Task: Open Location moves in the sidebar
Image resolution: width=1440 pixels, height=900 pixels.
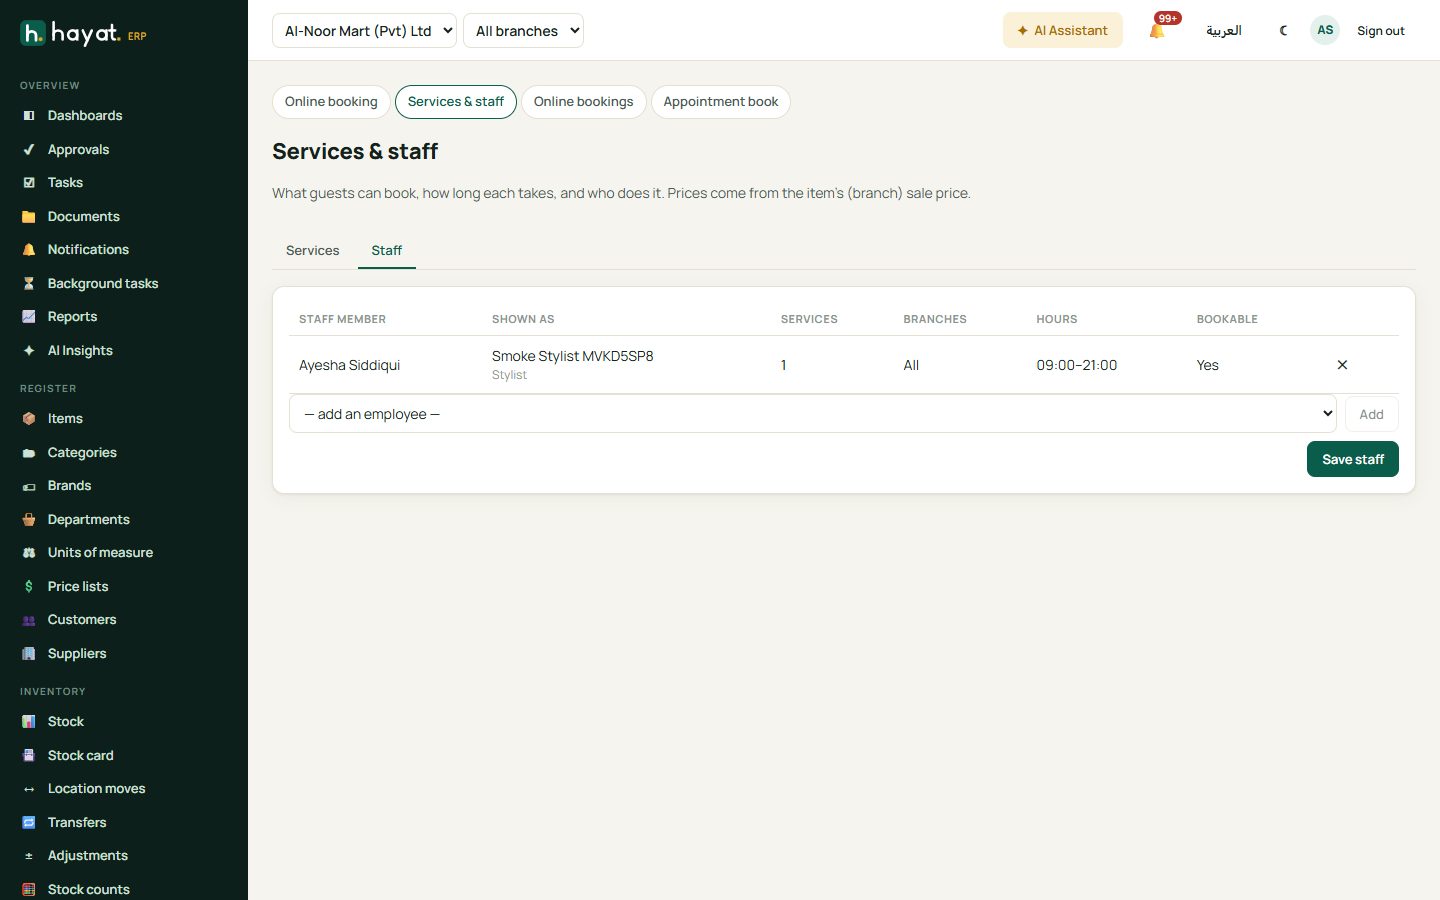Action: 96,789
